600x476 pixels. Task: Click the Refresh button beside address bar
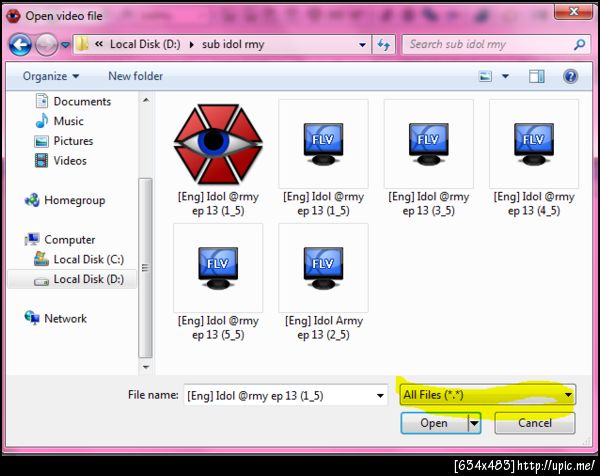click(x=384, y=45)
